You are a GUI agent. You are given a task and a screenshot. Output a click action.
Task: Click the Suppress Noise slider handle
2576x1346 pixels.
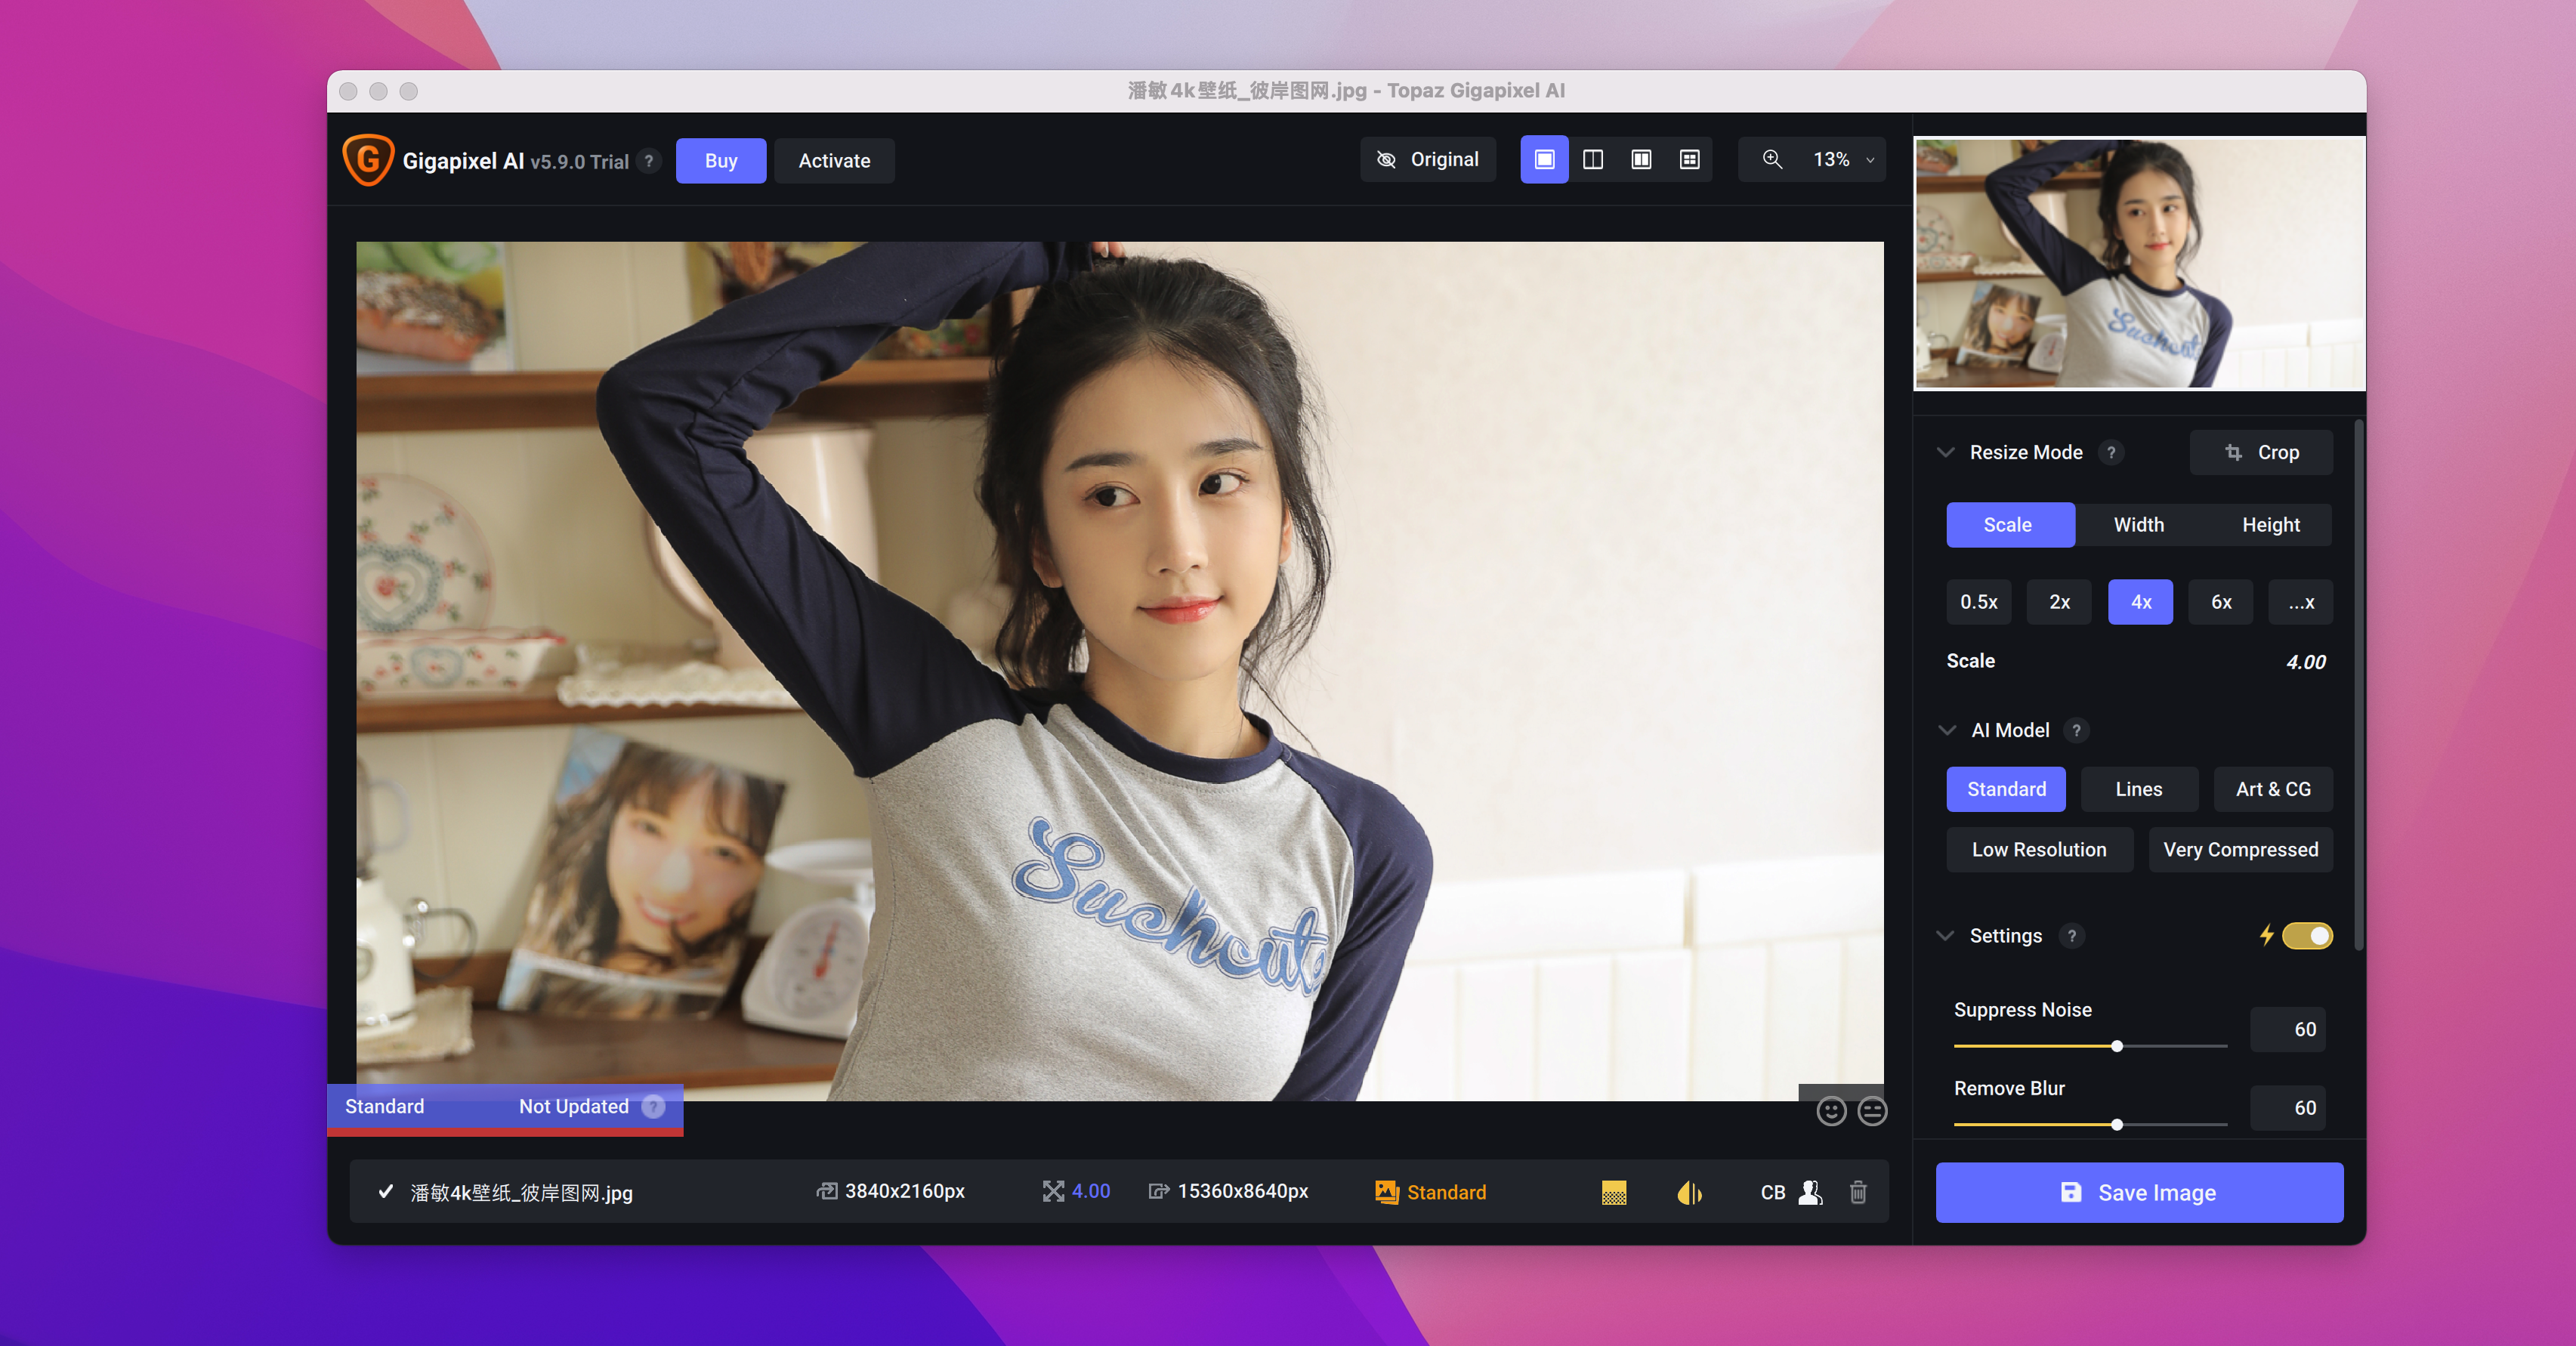pyautogui.click(x=2117, y=1046)
